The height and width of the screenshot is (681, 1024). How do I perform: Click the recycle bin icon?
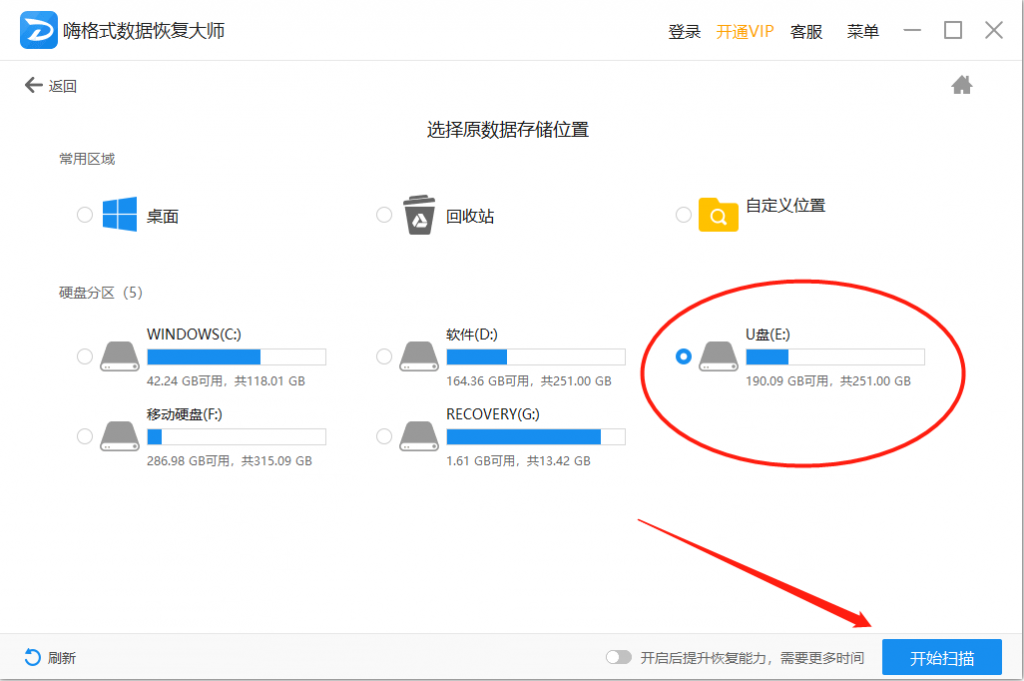tap(419, 214)
